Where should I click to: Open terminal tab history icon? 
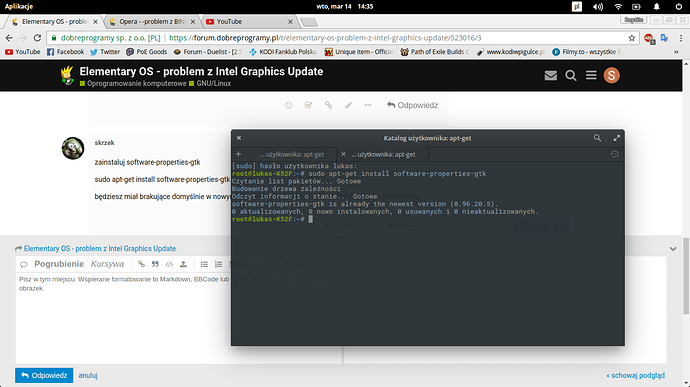614,154
